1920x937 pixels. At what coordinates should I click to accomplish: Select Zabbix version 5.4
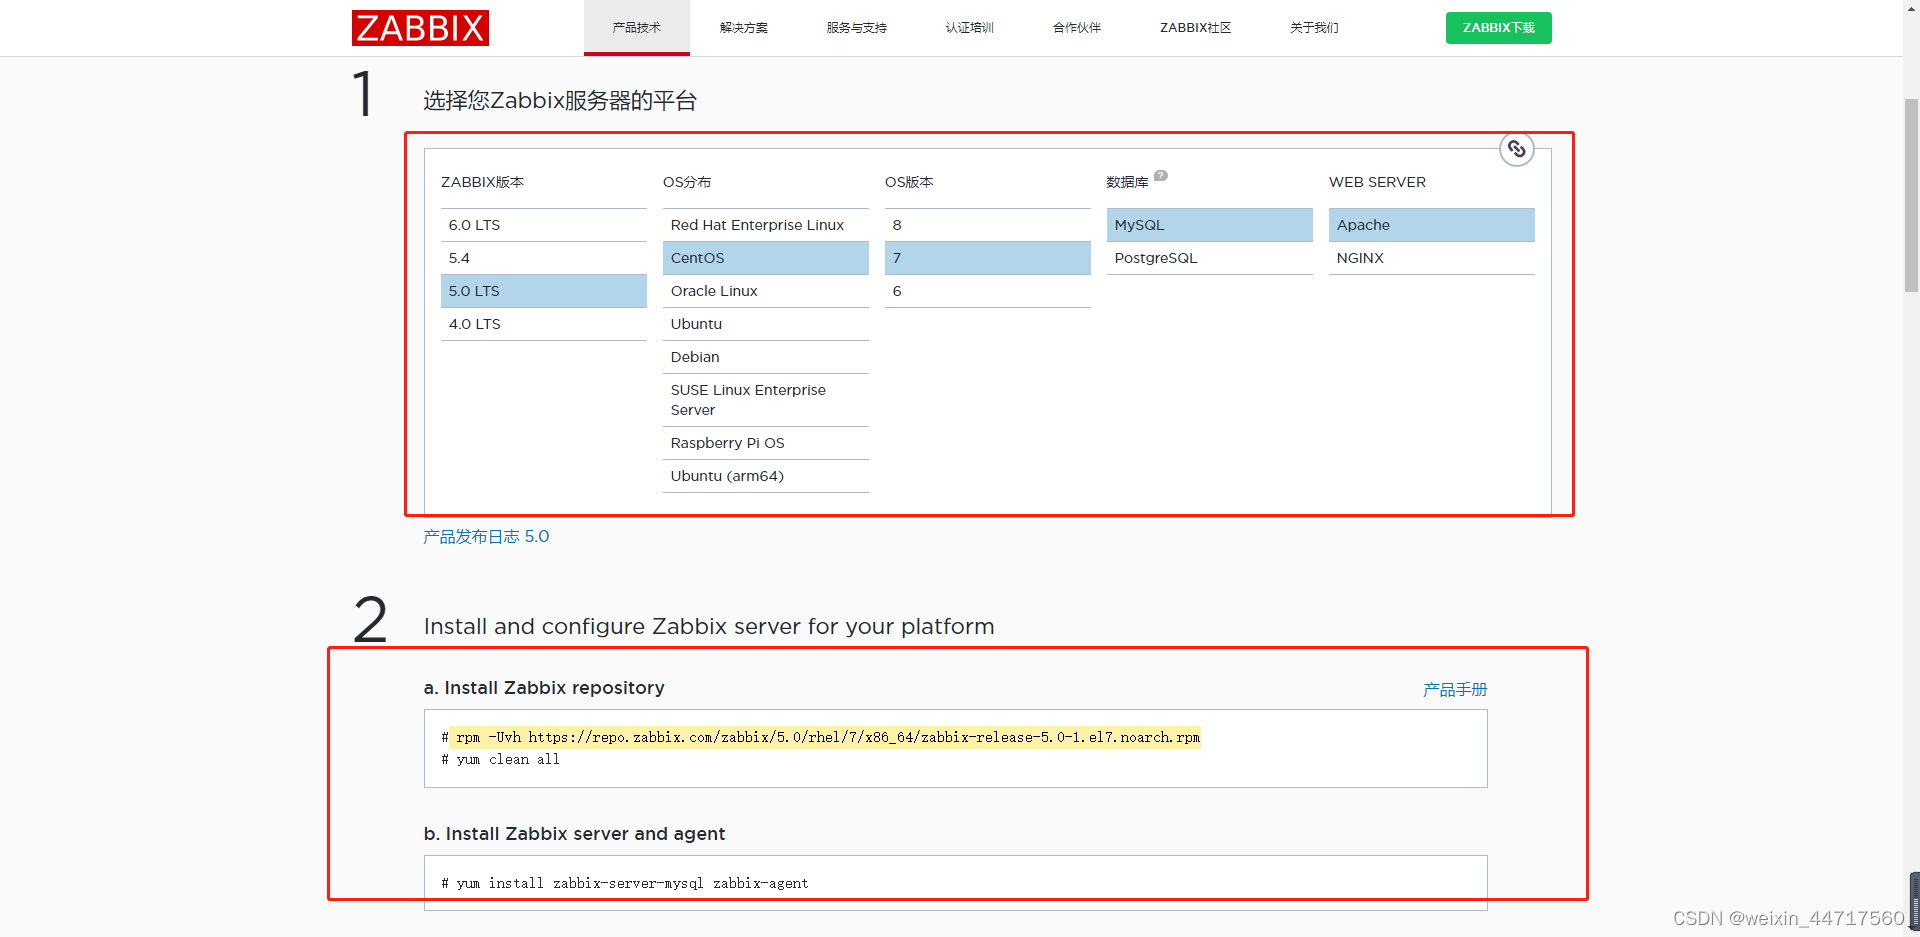(x=544, y=258)
